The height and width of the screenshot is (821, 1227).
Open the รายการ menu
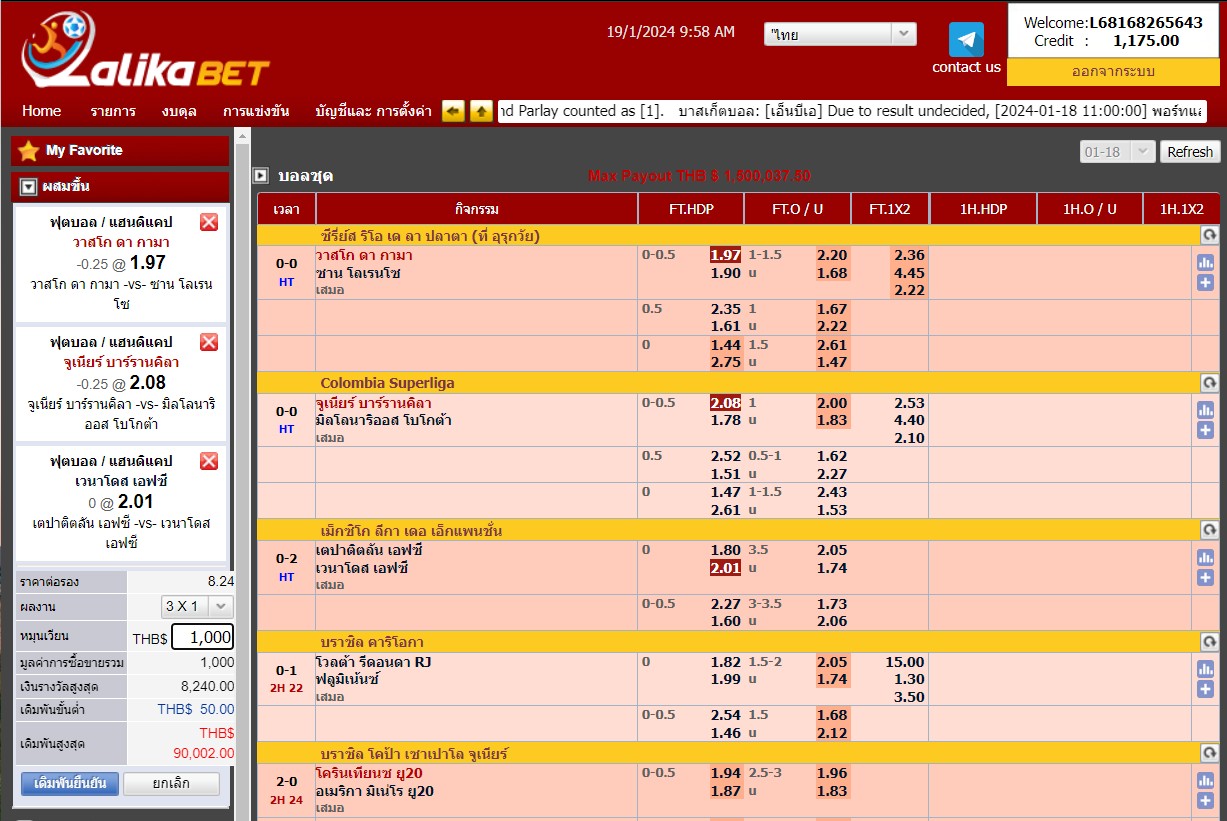click(112, 111)
